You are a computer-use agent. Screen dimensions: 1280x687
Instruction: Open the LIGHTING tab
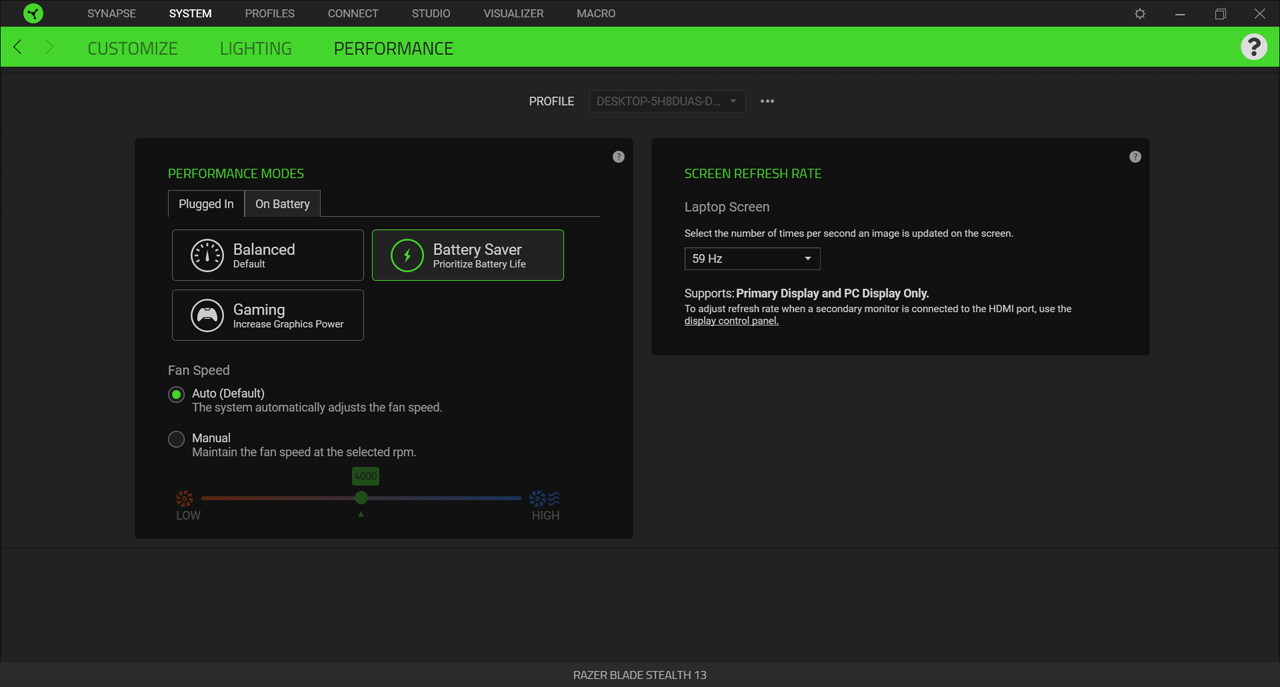click(255, 47)
